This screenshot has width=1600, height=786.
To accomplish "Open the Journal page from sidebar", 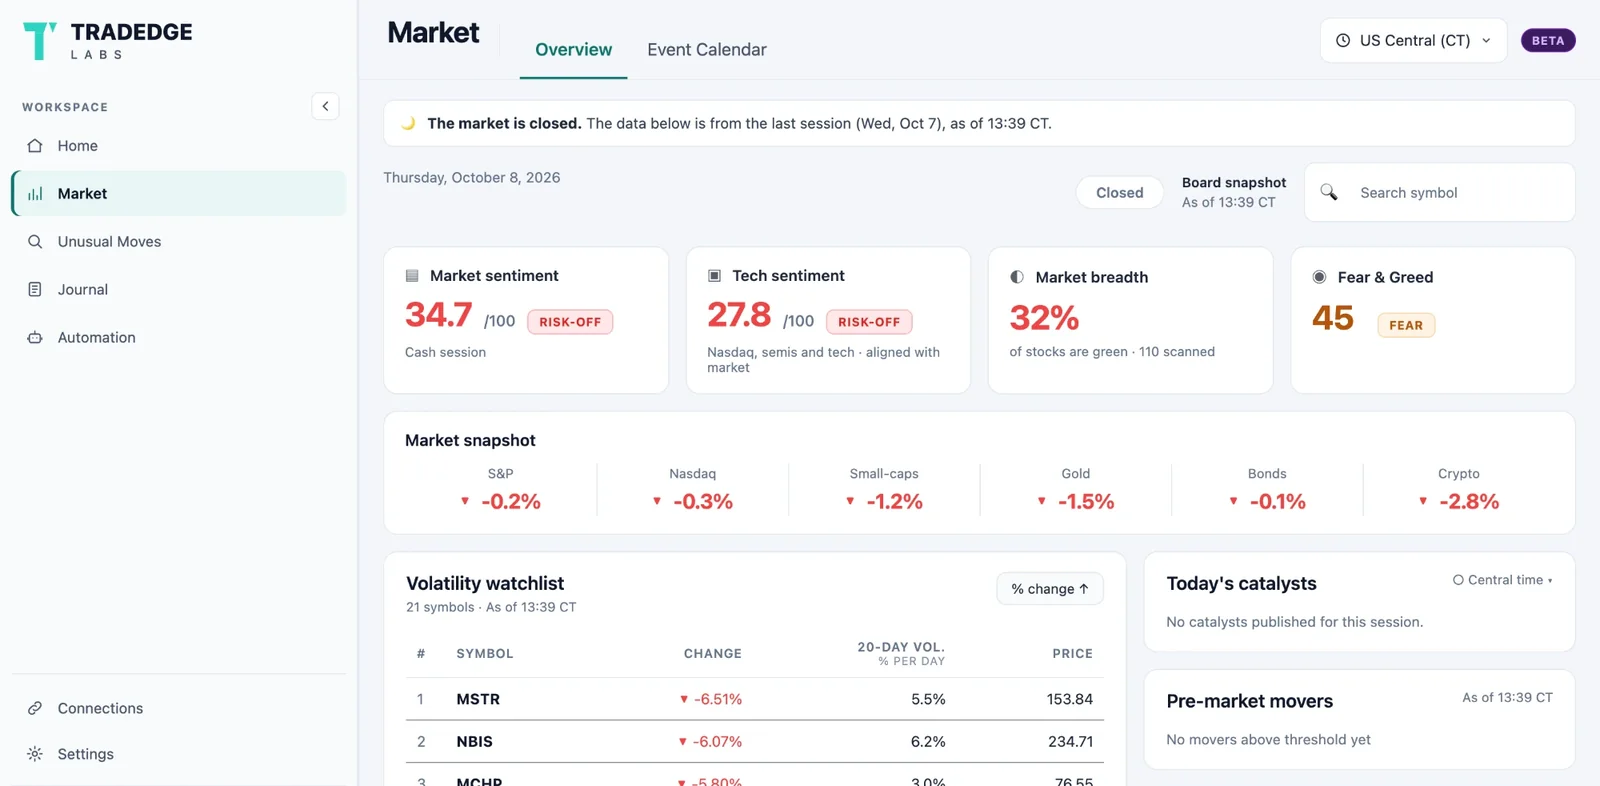I will [x=179, y=290].
